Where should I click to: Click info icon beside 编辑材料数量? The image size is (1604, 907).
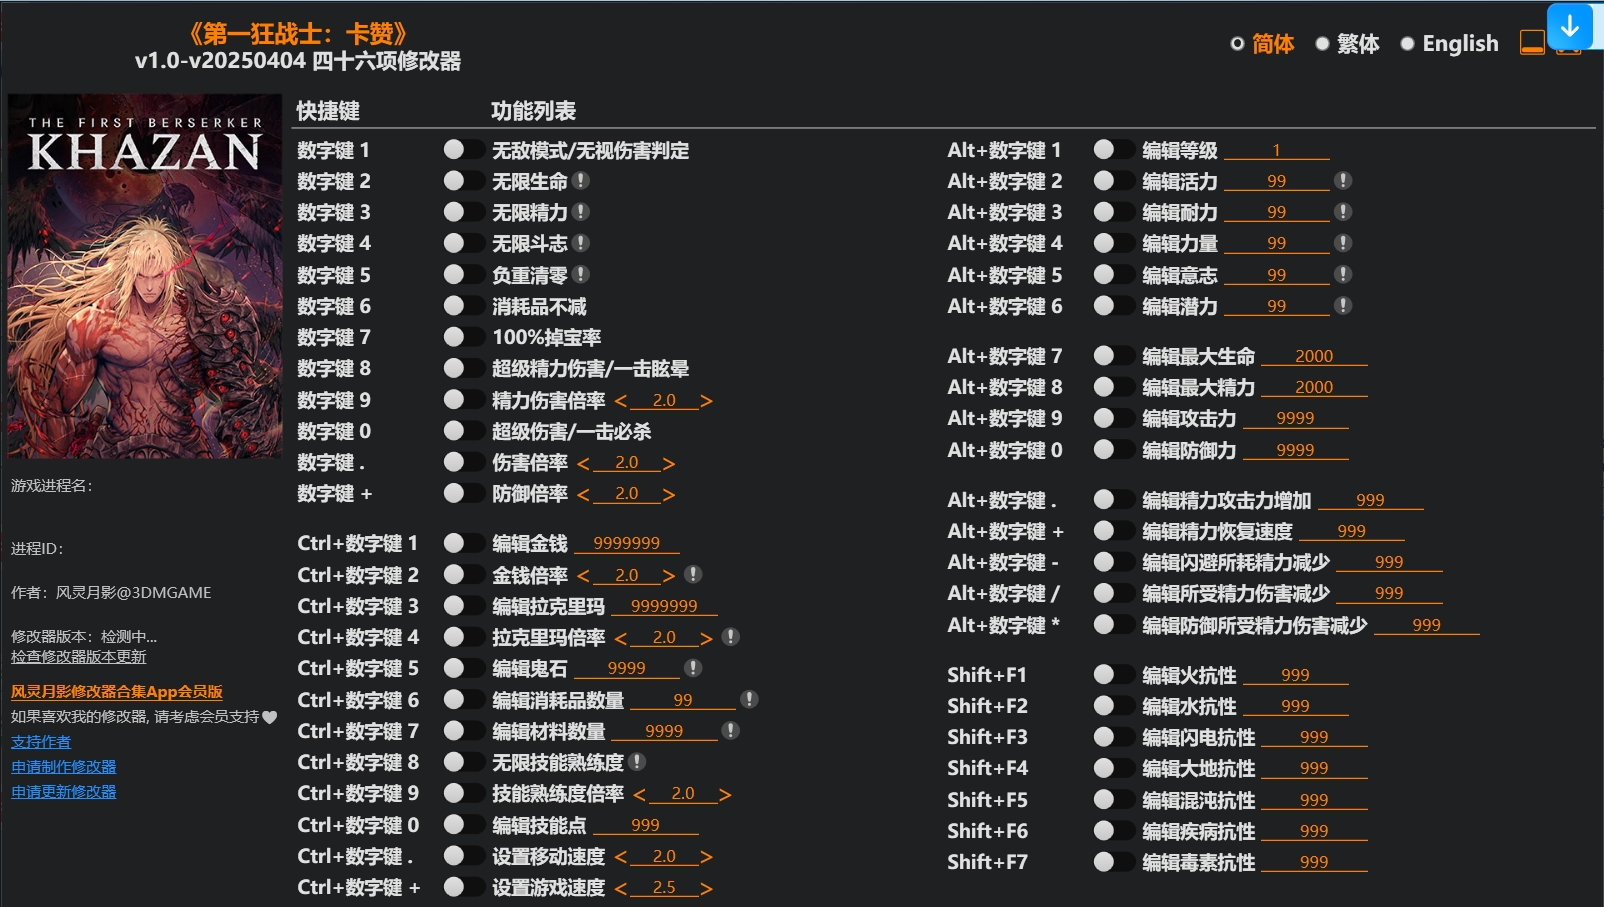click(731, 731)
